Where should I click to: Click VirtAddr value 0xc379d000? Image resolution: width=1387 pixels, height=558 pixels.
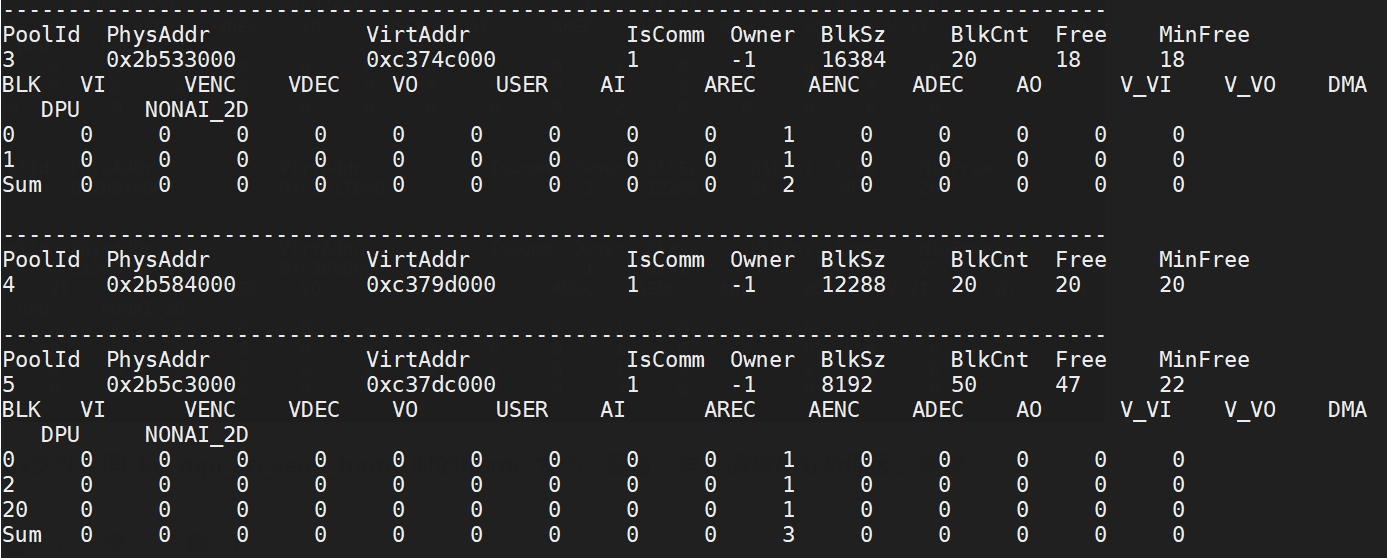431,285
